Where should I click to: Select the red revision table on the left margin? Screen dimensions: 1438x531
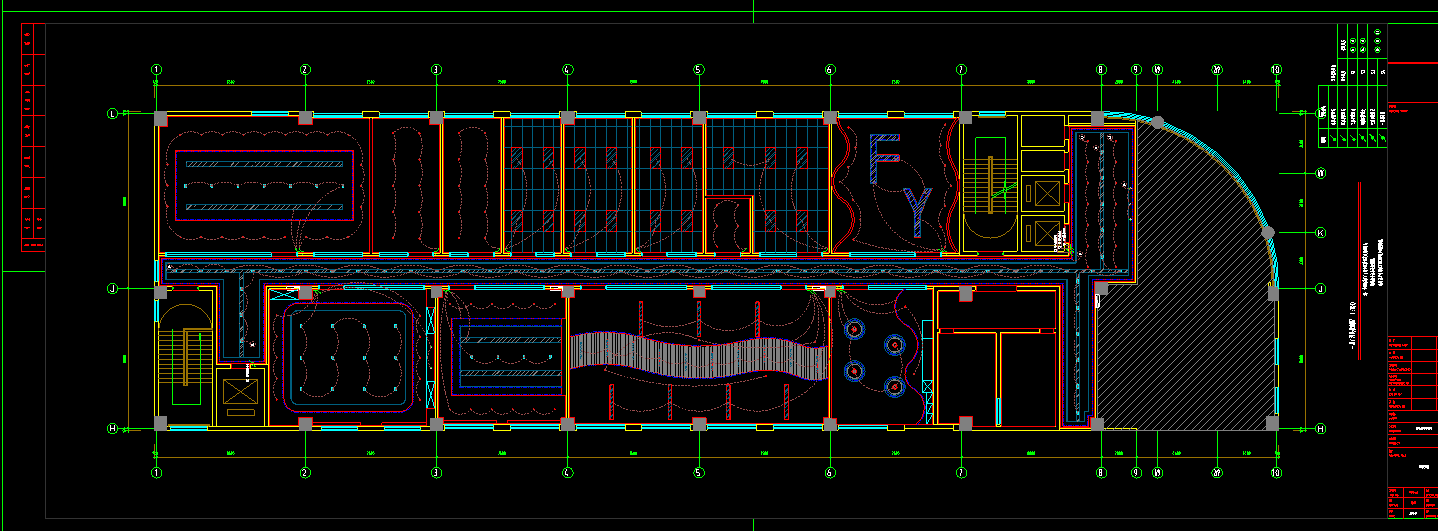(x=34, y=140)
